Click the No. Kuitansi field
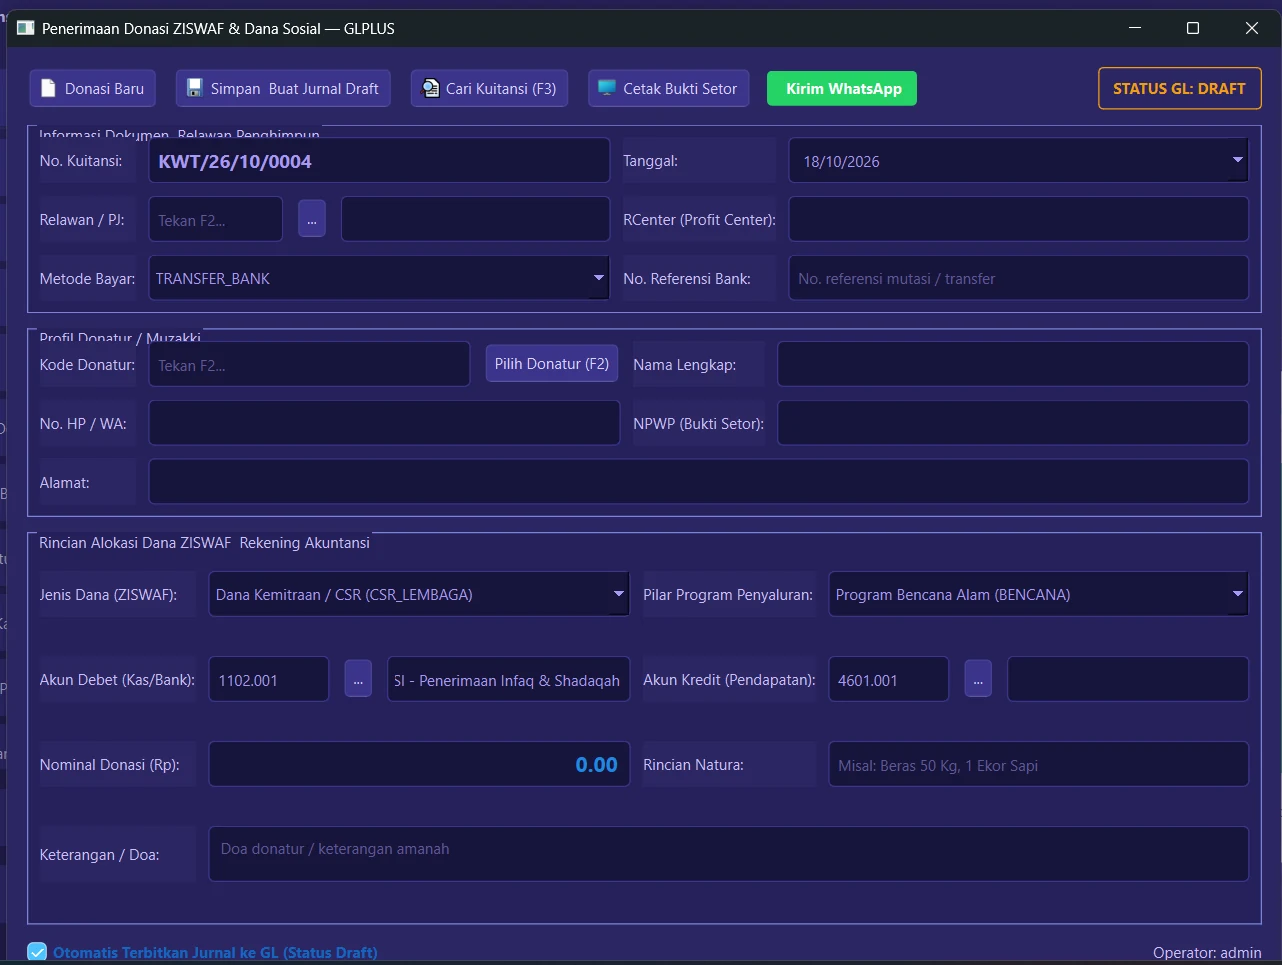This screenshot has height=965, width=1282. click(x=379, y=160)
